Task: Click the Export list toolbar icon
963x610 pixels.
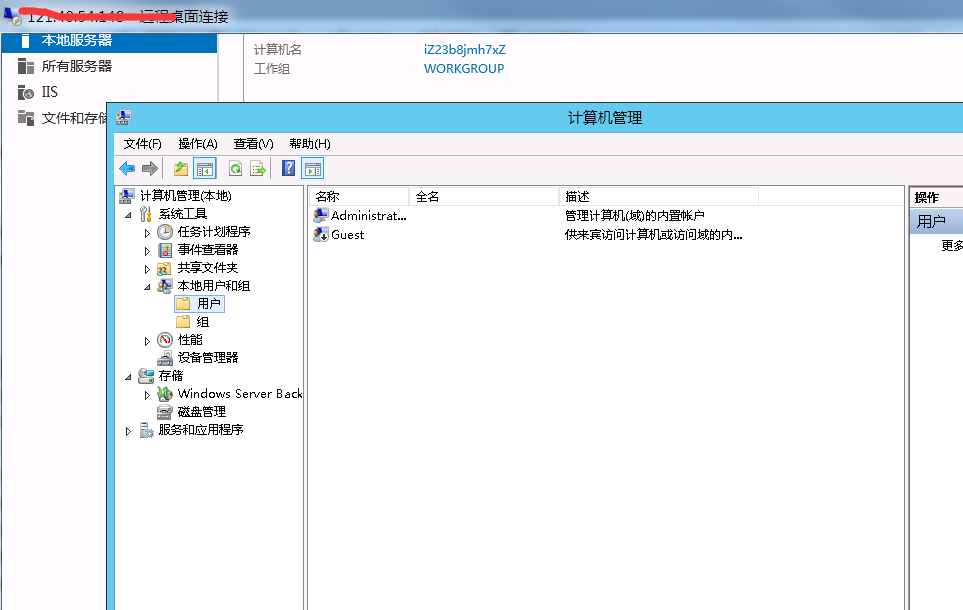Action: click(257, 168)
